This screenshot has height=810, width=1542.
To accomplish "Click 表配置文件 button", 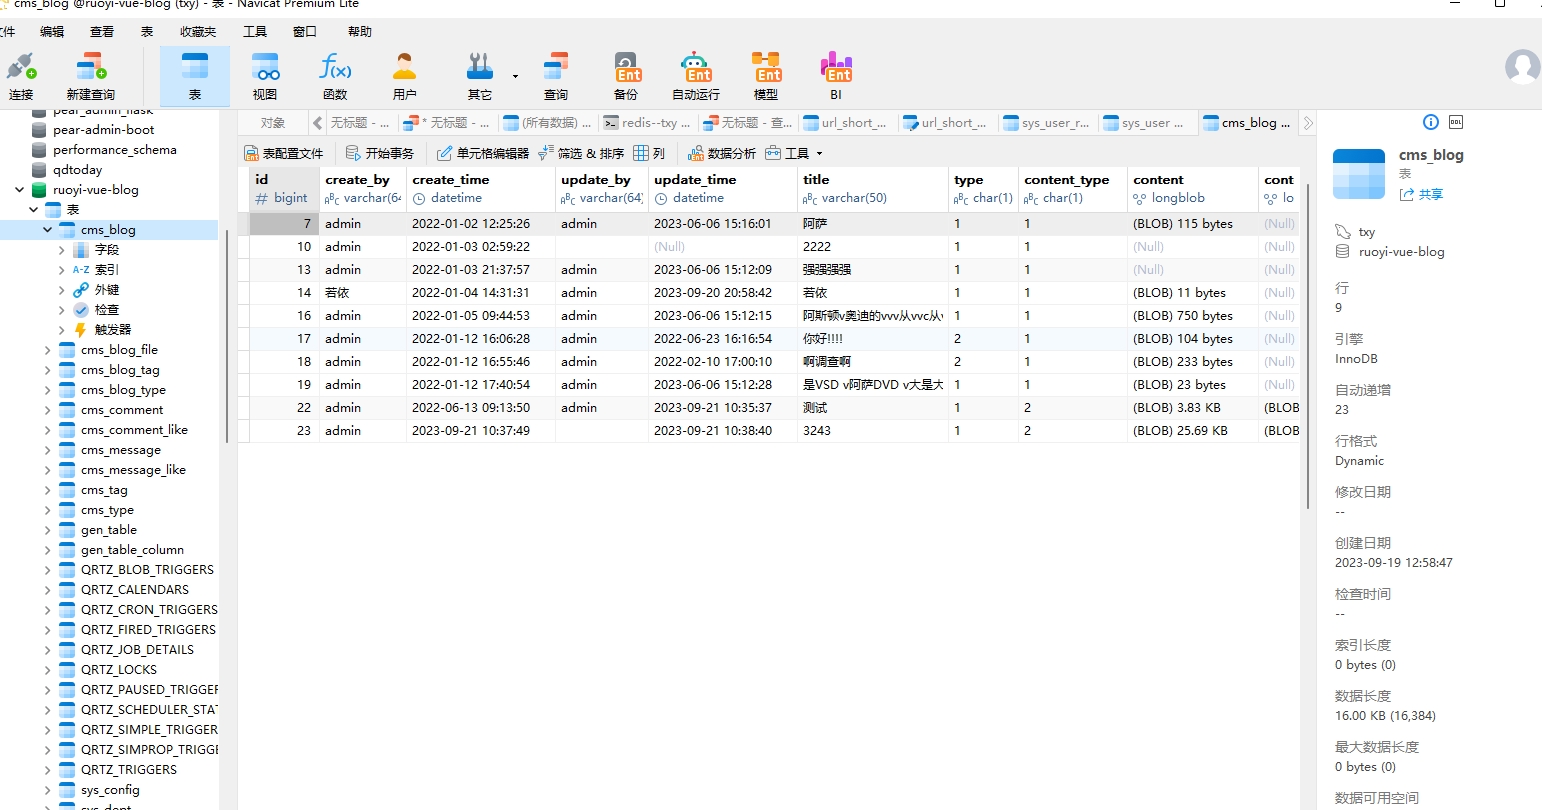I will tap(284, 153).
